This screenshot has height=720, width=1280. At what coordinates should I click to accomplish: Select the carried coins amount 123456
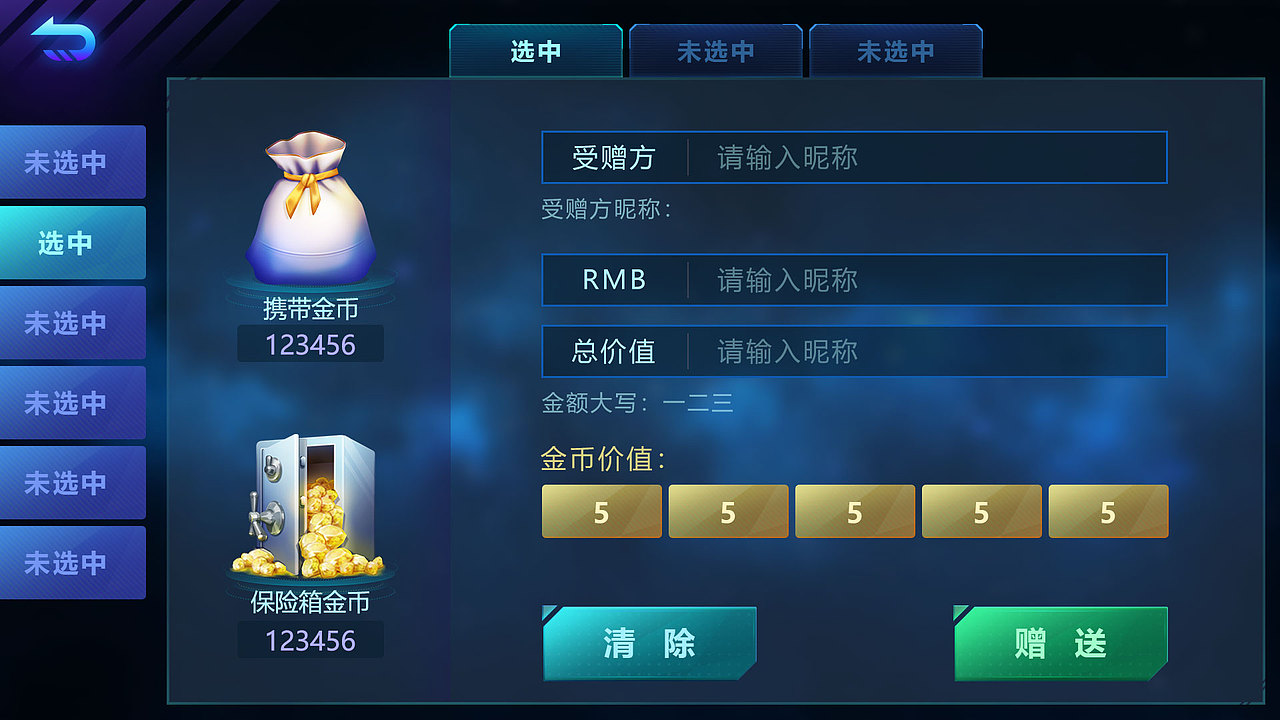coord(310,345)
